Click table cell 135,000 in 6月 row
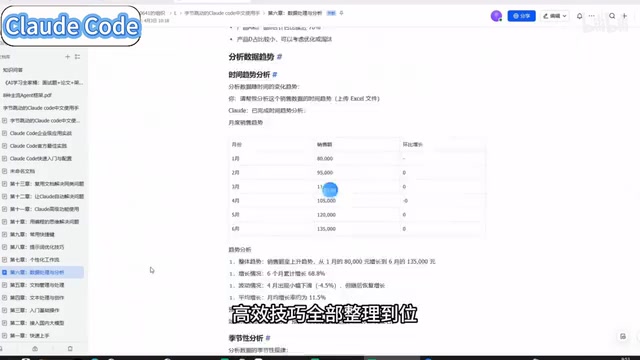 [327, 229]
